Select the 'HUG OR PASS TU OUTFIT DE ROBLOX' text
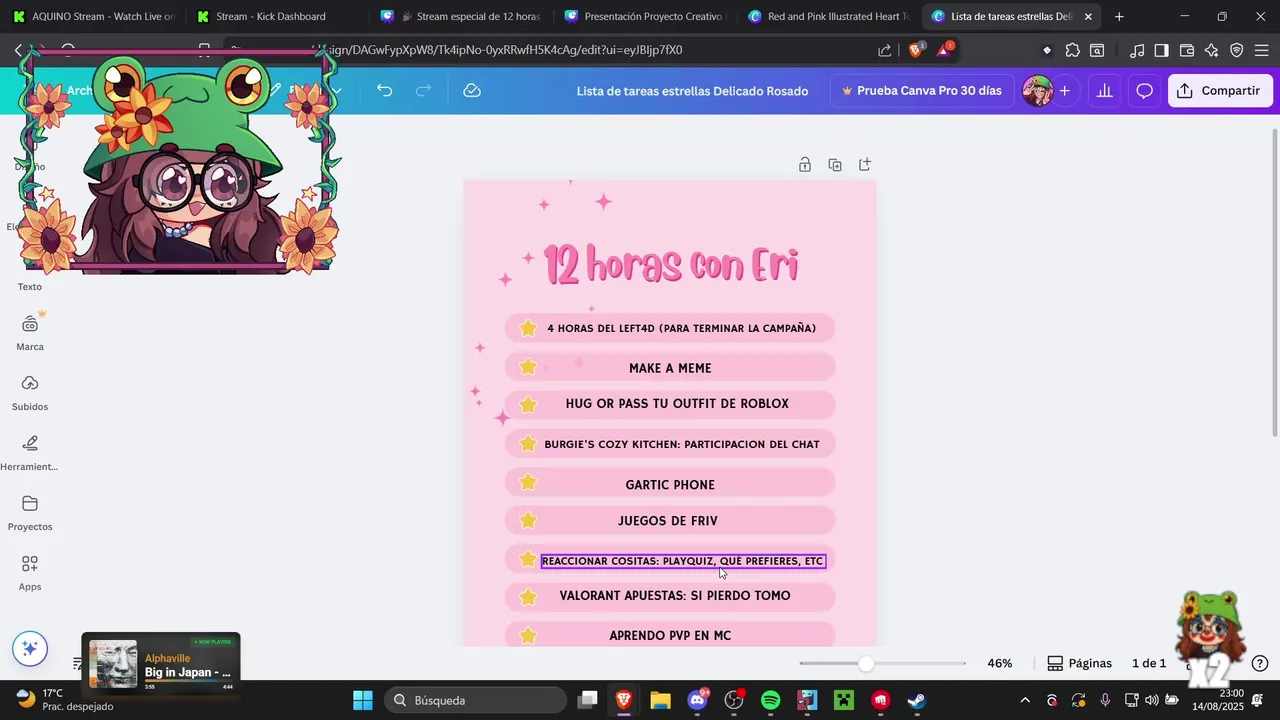Screen dimensions: 1280x720 [677, 404]
